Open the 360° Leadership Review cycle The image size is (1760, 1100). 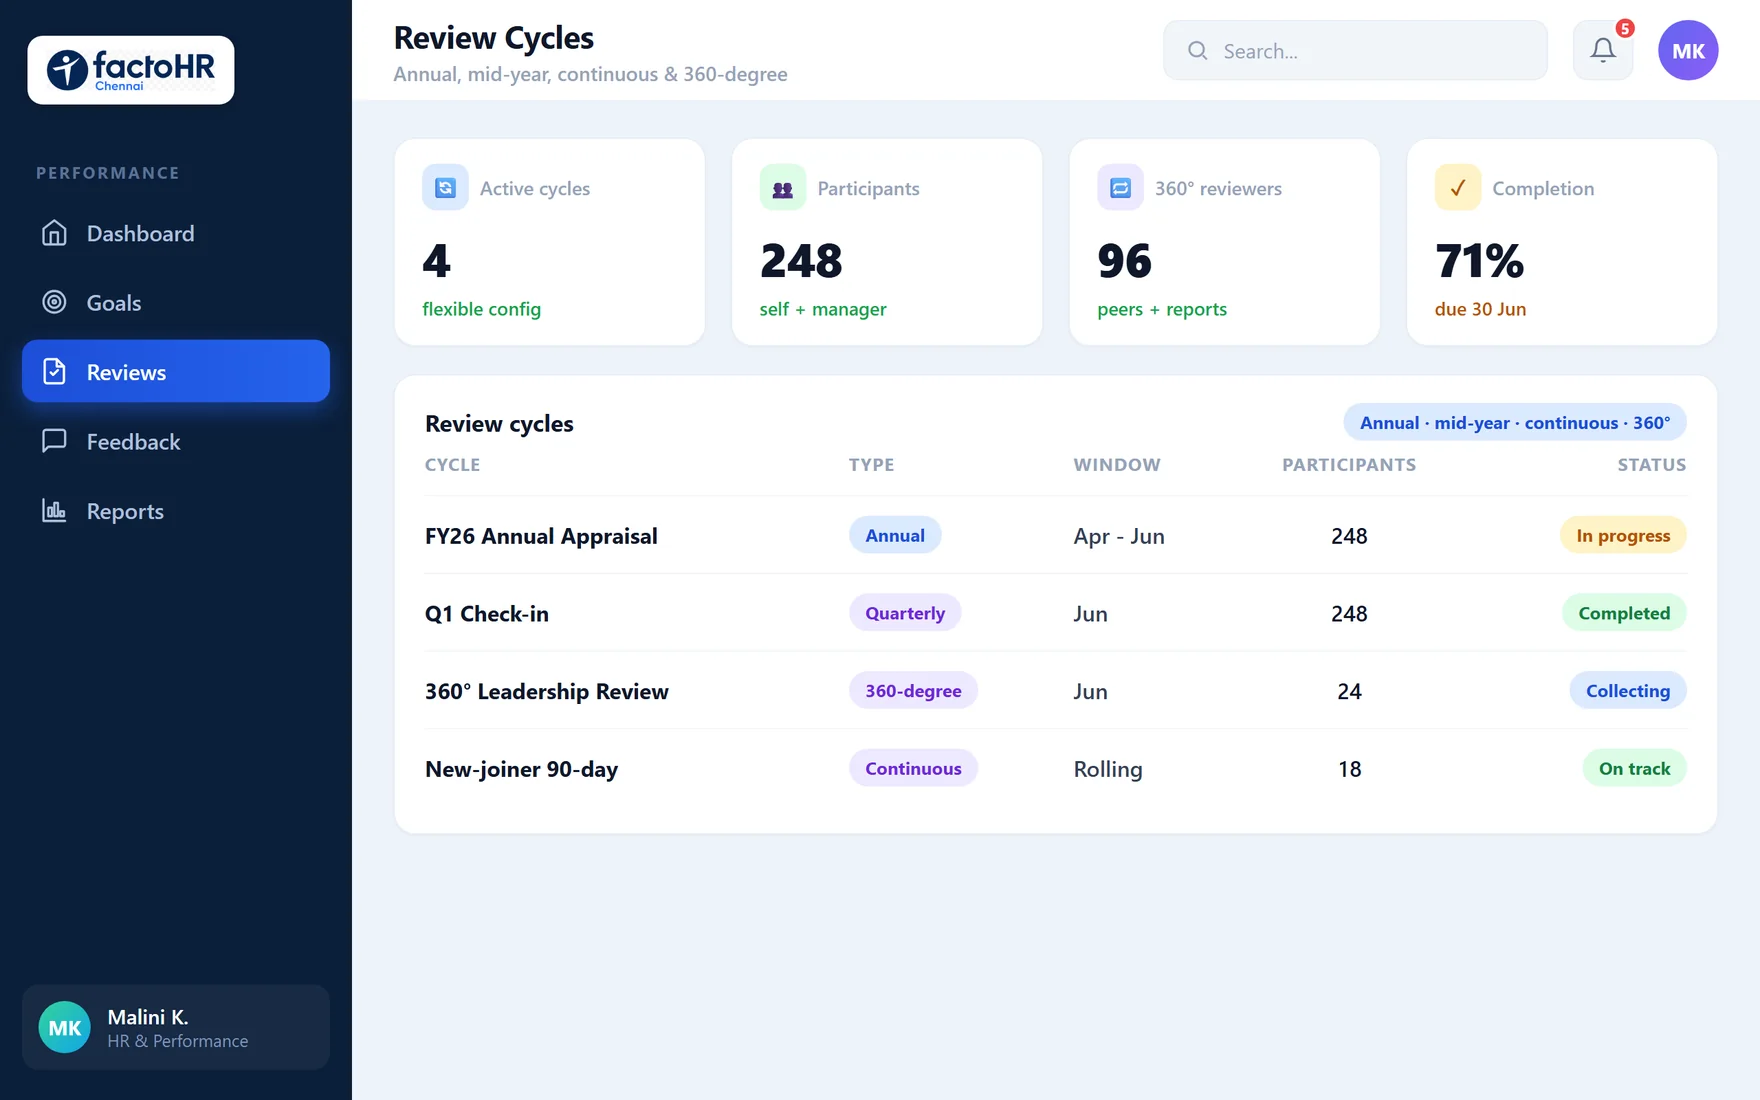coord(547,691)
